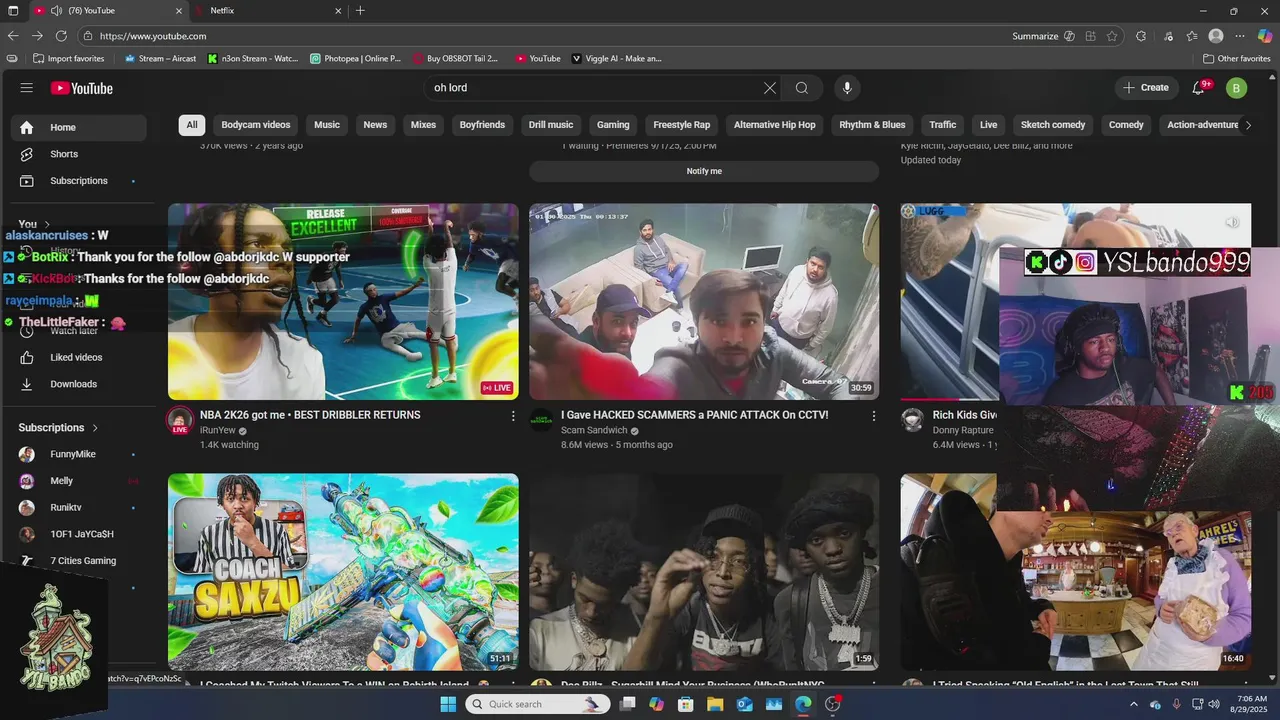The image size is (1280, 720).
Task: Show more filter chips with right arrow
Action: (1248, 125)
